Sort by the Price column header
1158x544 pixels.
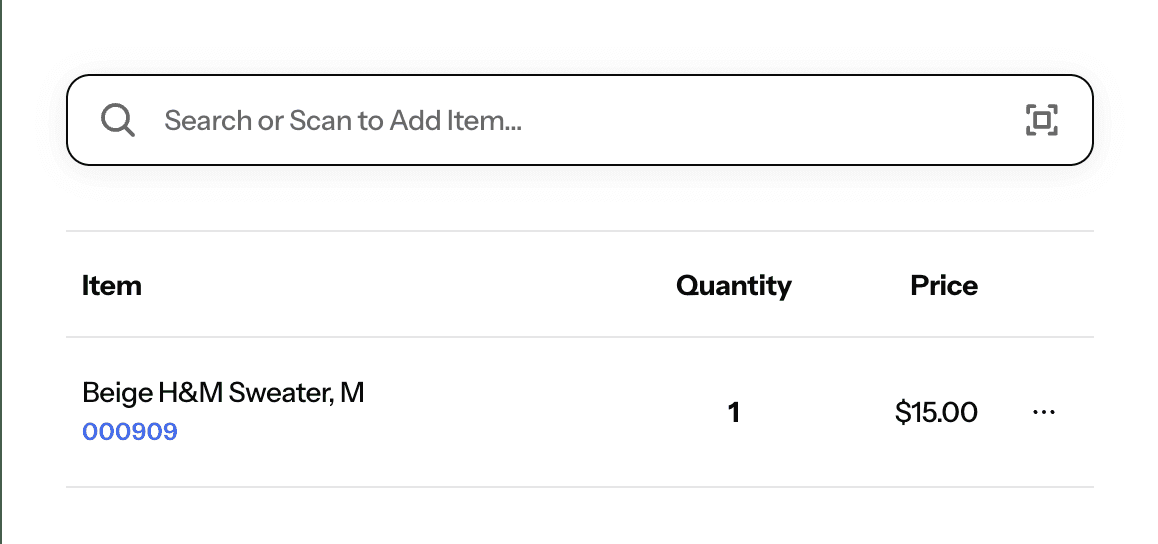point(944,285)
